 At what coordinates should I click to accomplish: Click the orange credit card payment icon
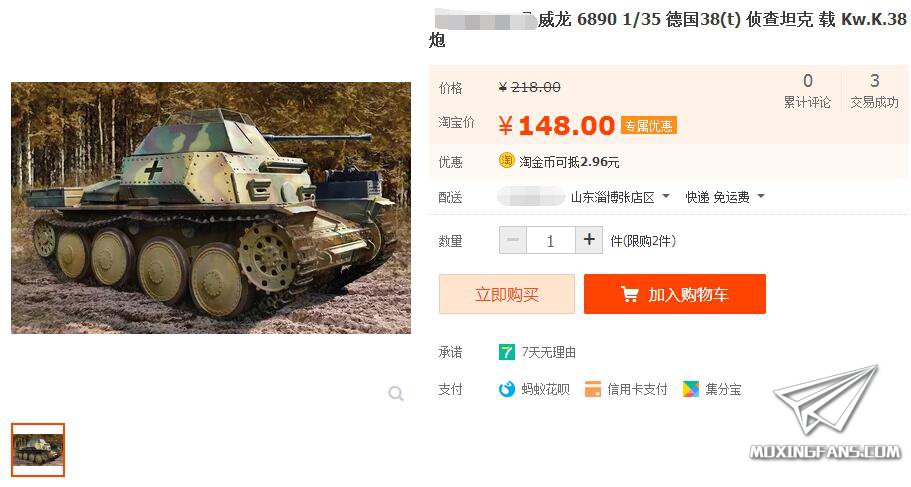click(x=593, y=389)
